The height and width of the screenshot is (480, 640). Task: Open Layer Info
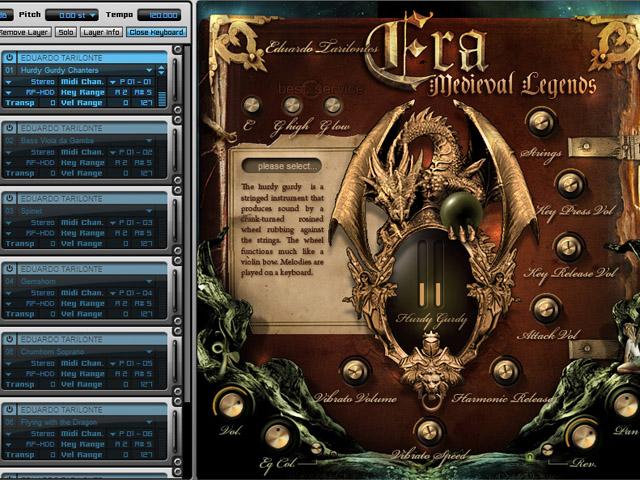click(101, 32)
